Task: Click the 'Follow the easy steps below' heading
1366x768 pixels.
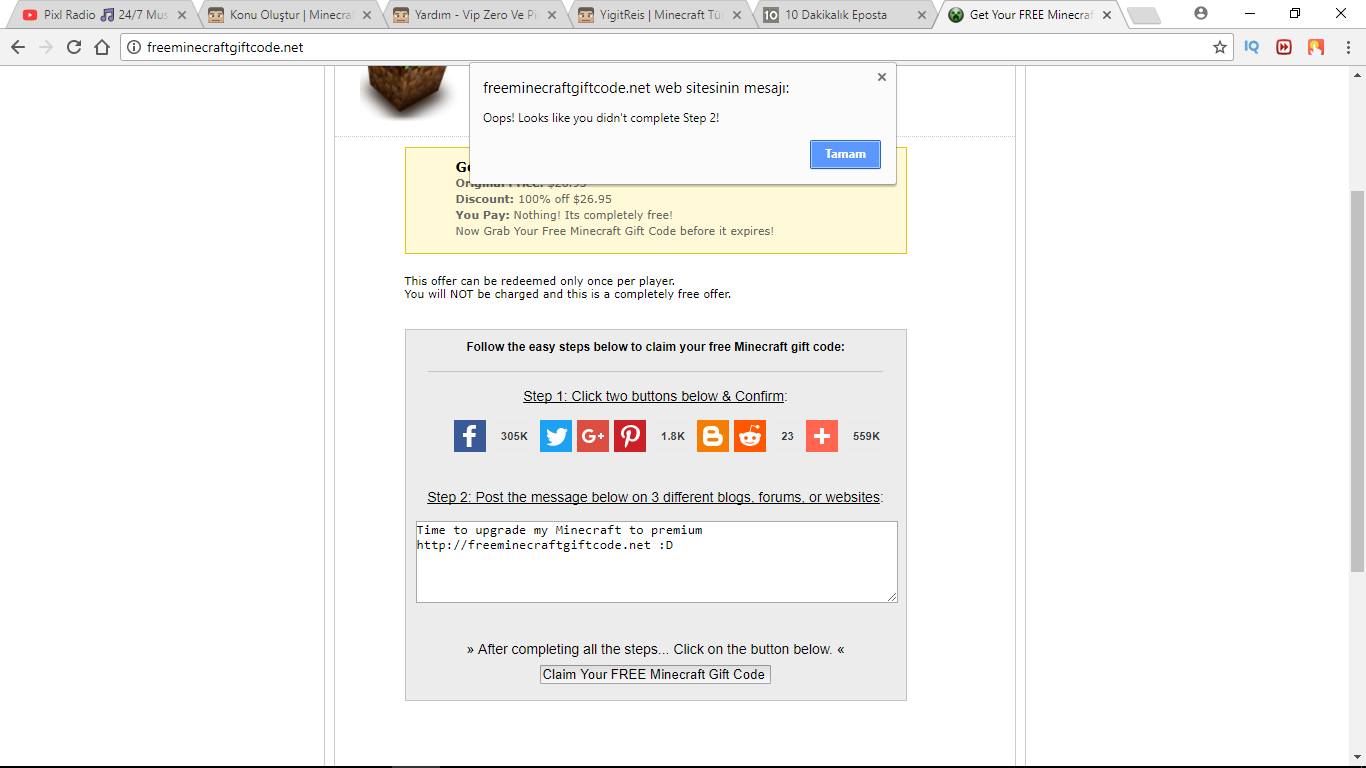Action: tap(655, 347)
